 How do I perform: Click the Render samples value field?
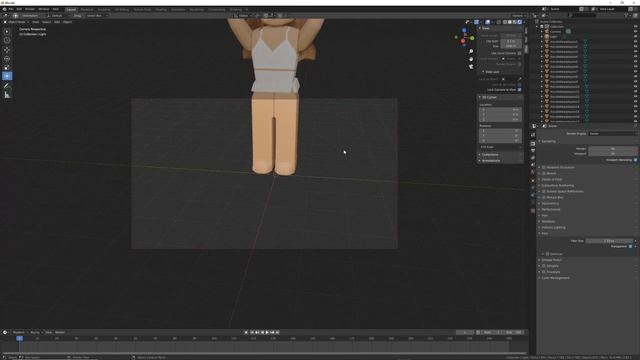[613, 149]
